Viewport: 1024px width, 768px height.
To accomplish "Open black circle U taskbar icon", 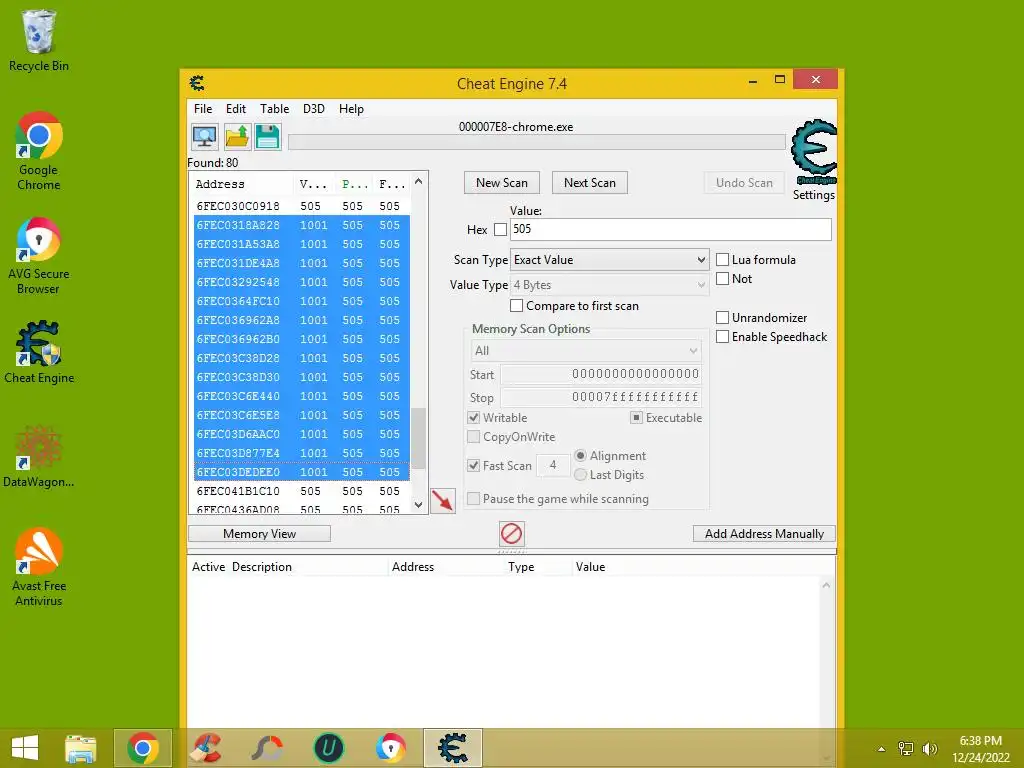I will click(328, 748).
